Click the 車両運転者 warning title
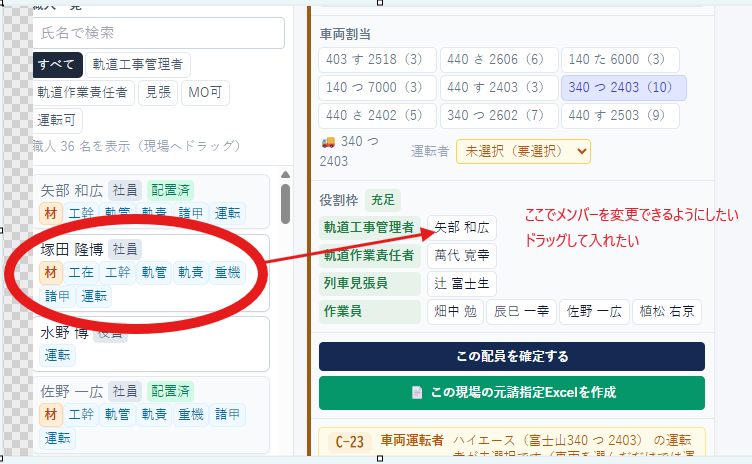The width and height of the screenshot is (752, 464). [412, 440]
